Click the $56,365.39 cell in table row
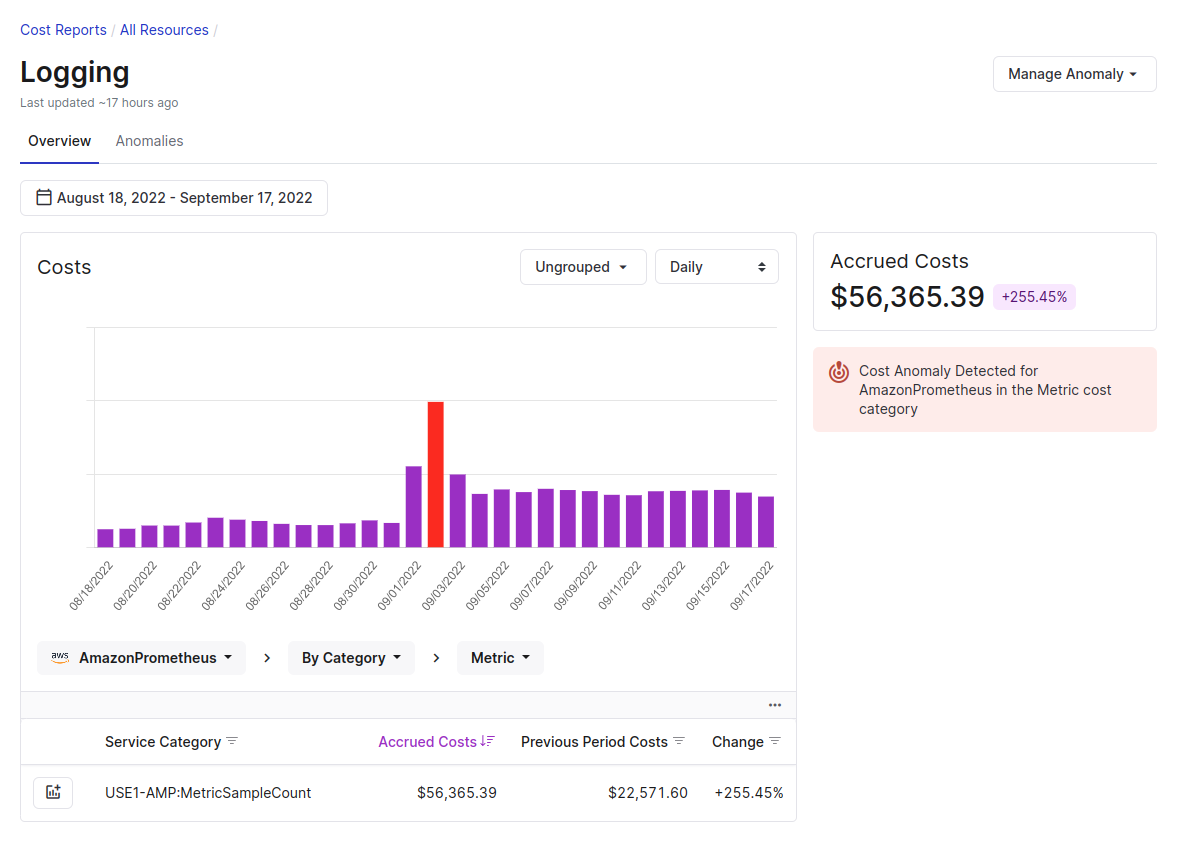Viewport: 1188px width, 853px height. 457,792
